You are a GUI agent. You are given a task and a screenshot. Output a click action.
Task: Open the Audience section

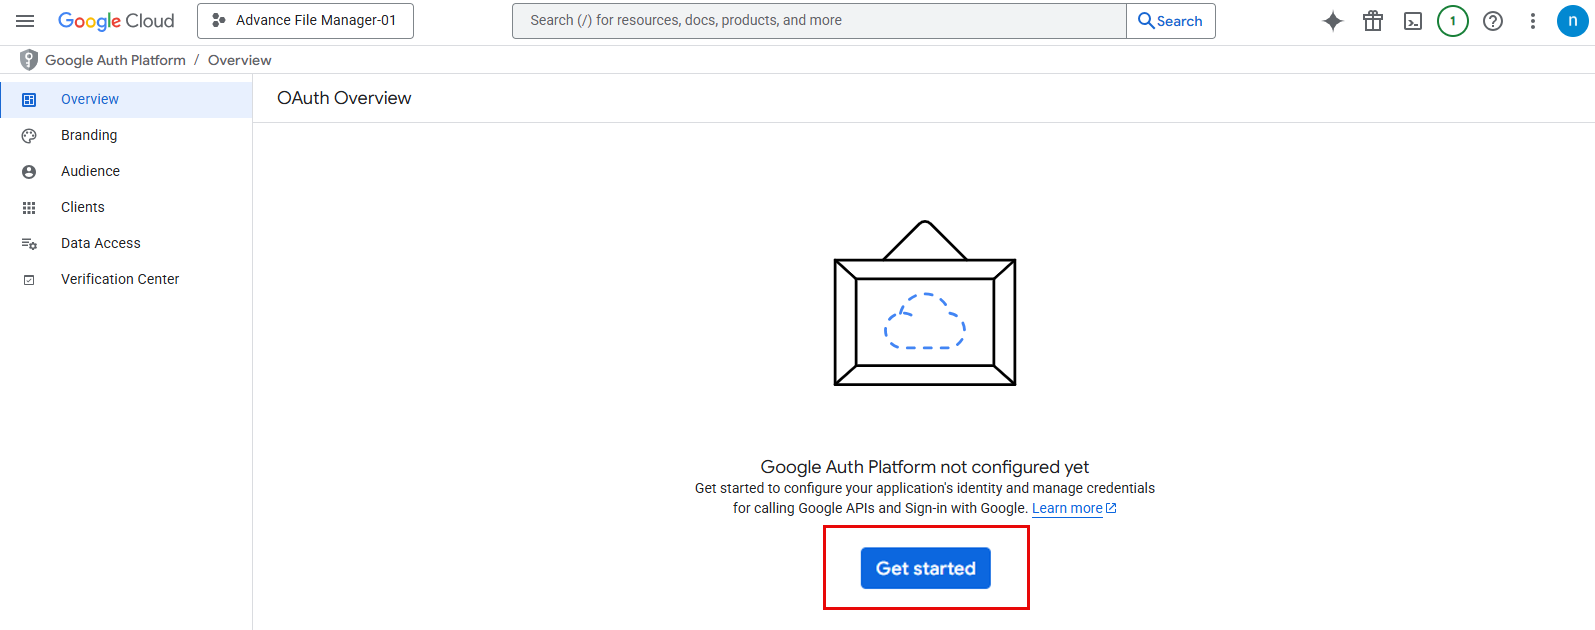(90, 171)
